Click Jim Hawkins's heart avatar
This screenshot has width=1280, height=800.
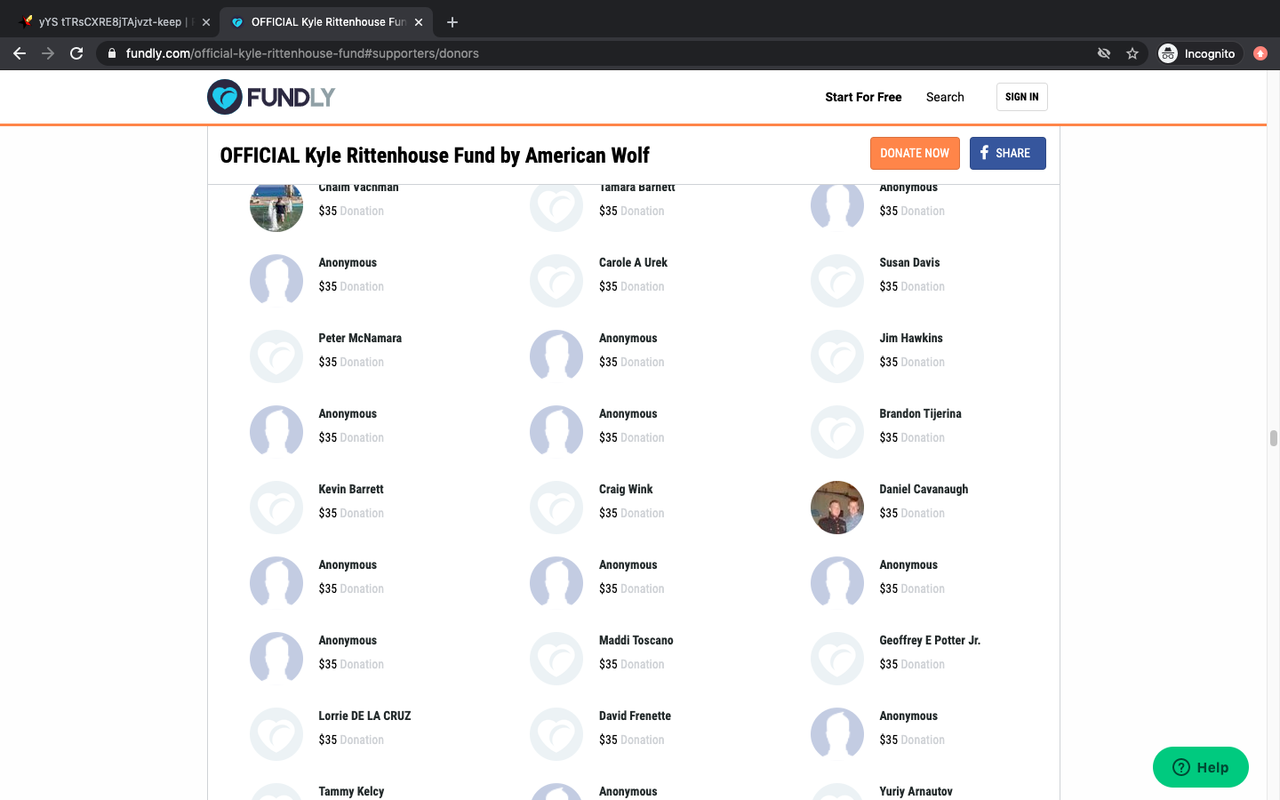[837, 356]
